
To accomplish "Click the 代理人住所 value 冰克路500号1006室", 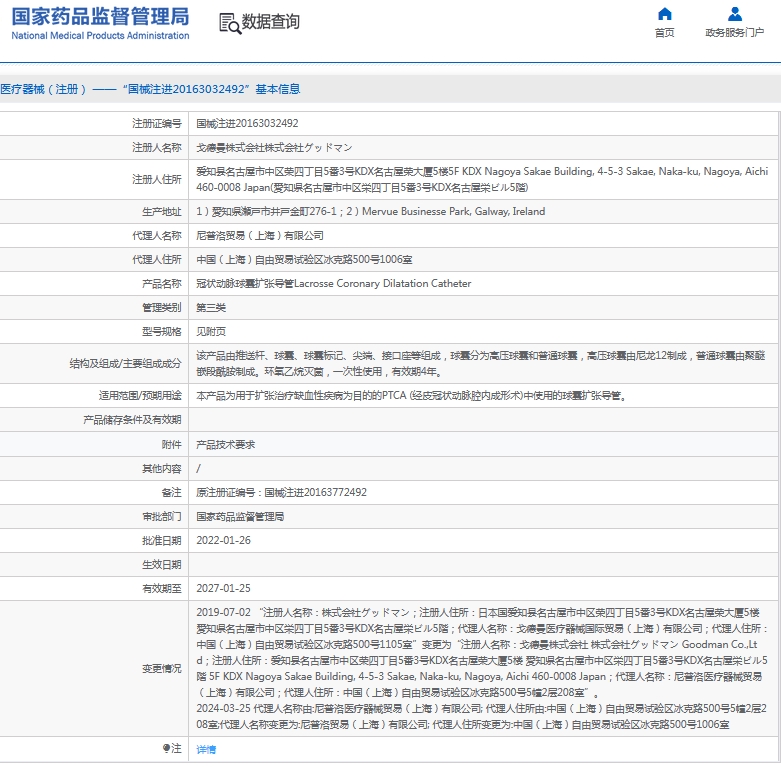I will coord(304,259).
